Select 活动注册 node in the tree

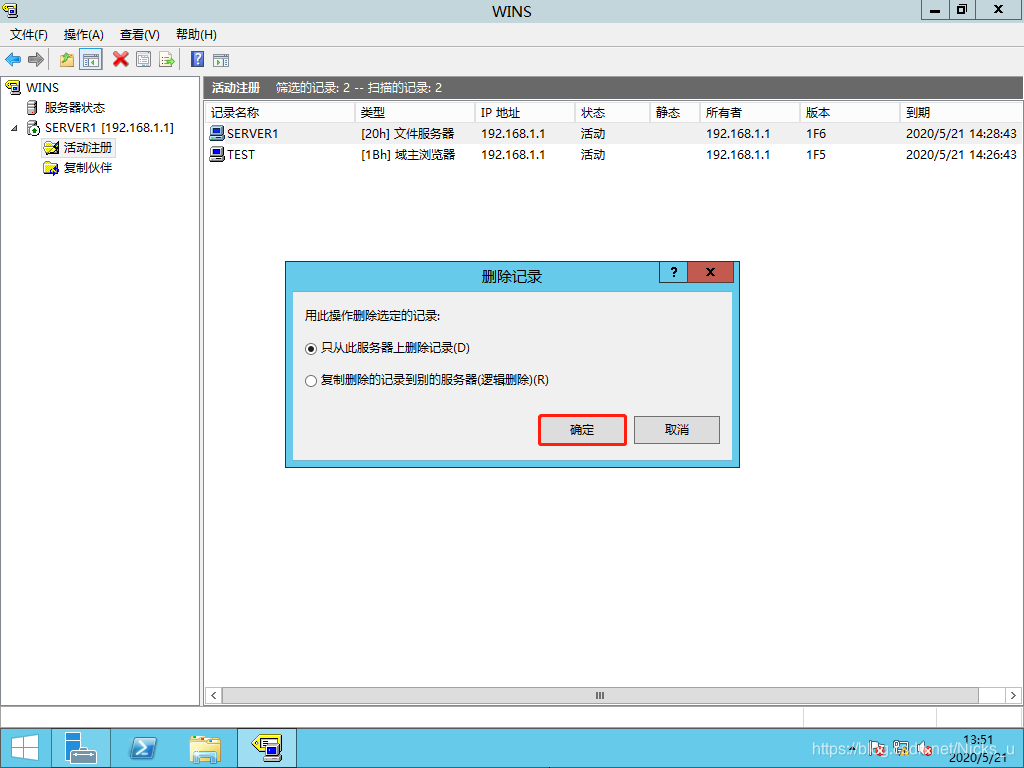(88, 148)
